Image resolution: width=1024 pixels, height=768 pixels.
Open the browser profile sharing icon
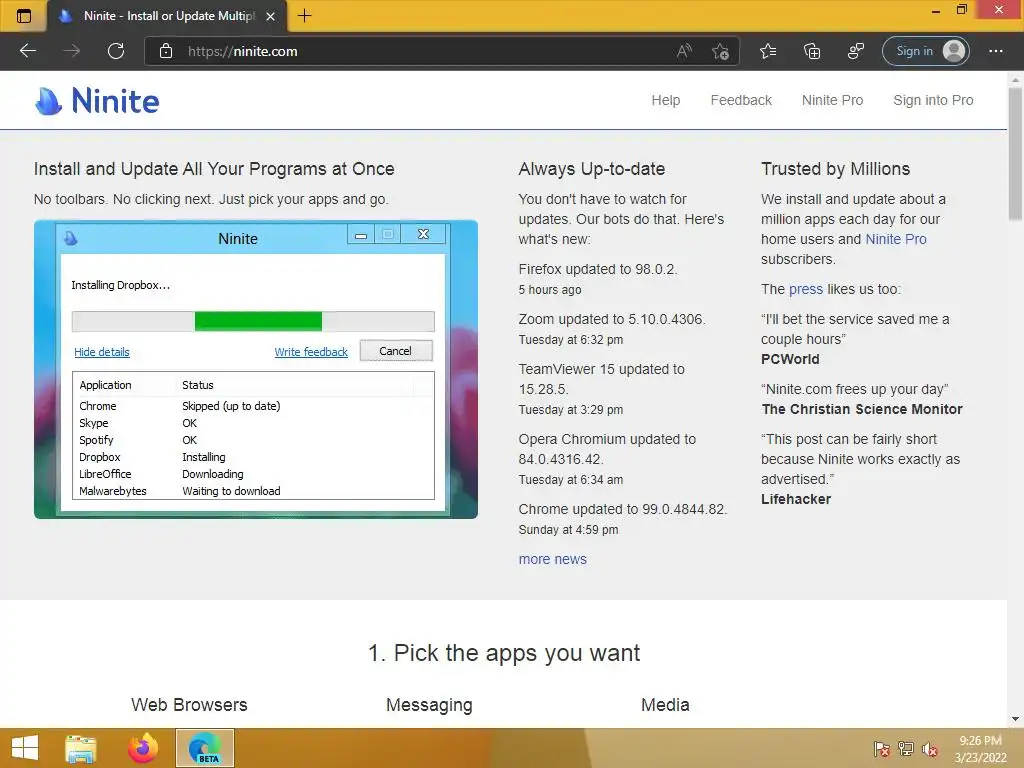pos(856,51)
